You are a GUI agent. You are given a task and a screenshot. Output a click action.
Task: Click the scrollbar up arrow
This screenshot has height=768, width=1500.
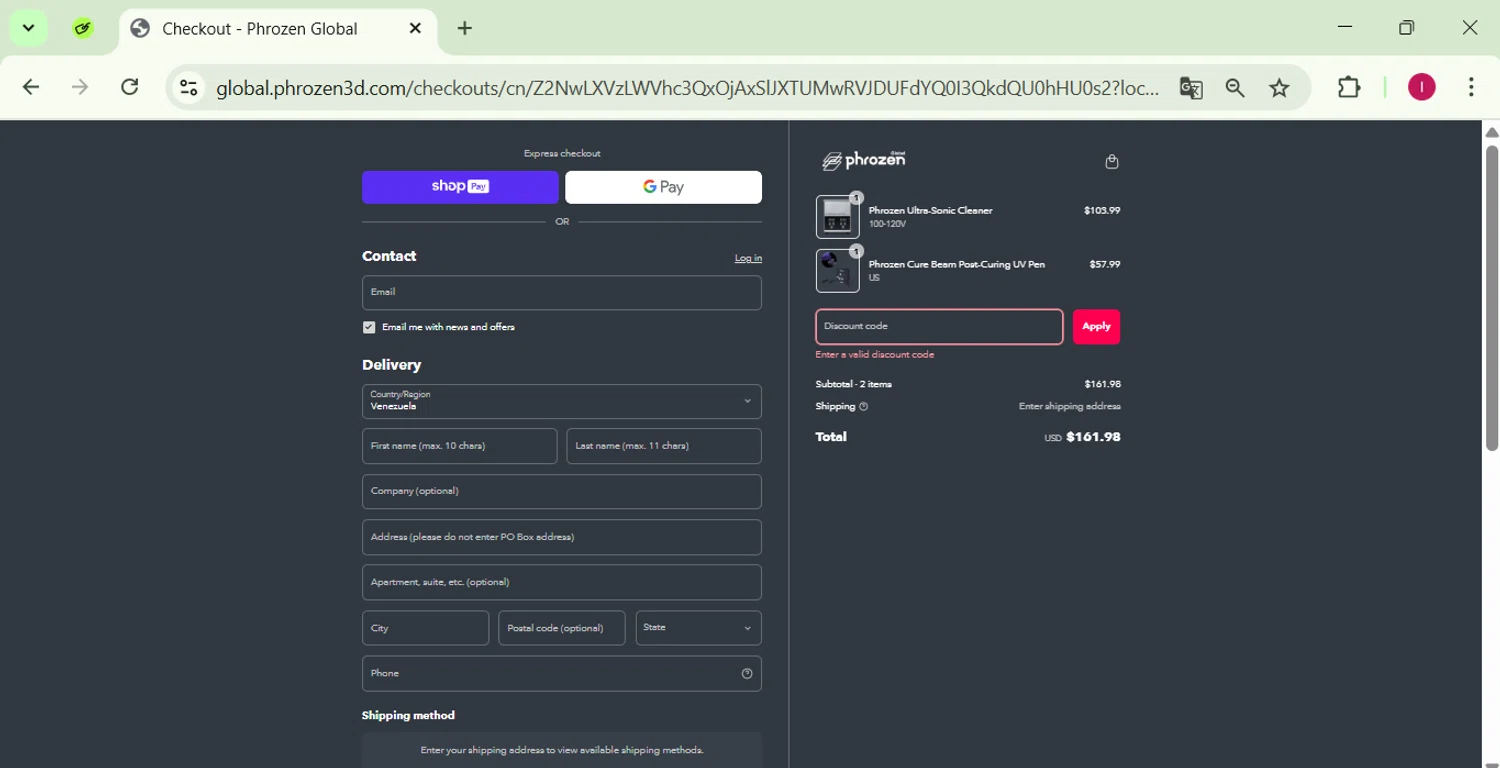tap(1492, 132)
